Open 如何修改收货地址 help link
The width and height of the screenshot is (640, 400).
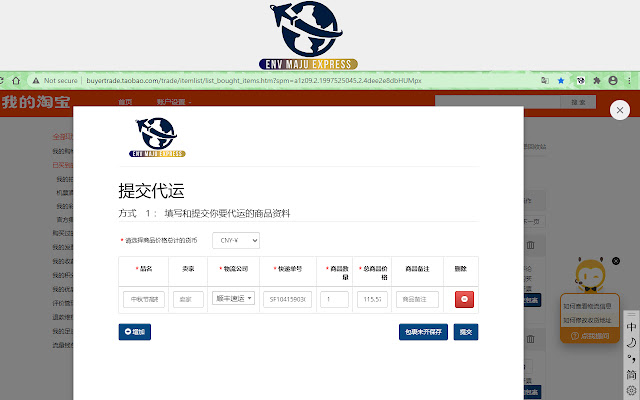[587, 320]
